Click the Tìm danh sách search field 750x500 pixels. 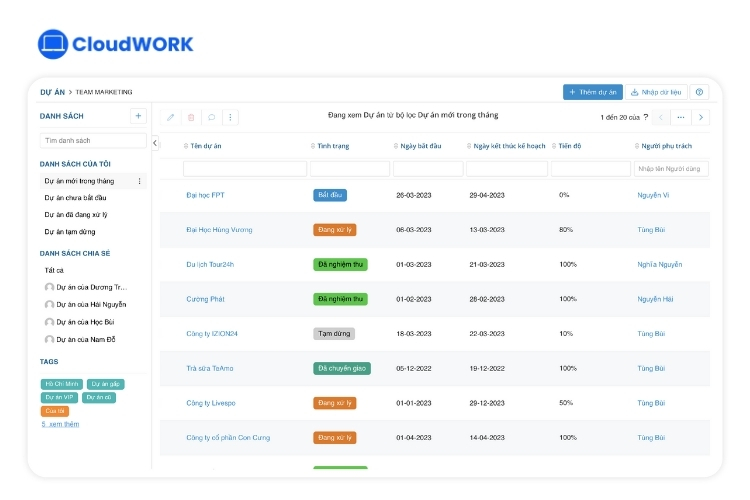click(x=93, y=141)
